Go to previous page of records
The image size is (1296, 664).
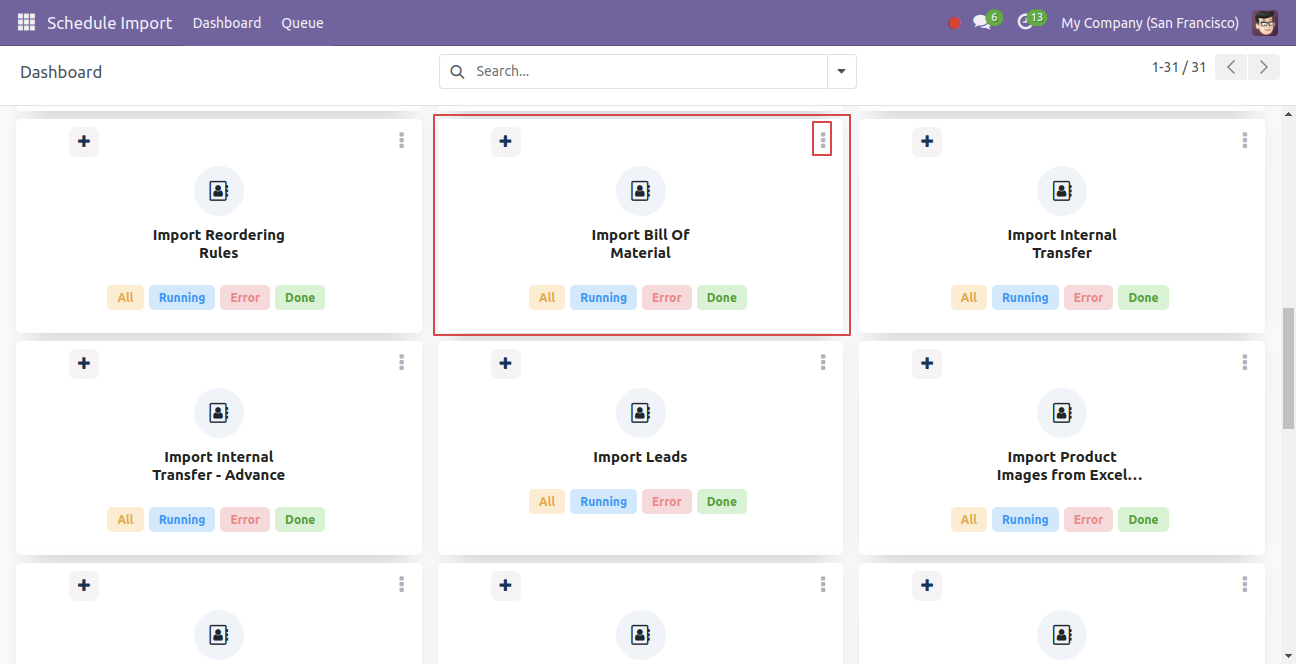tap(1232, 68)
